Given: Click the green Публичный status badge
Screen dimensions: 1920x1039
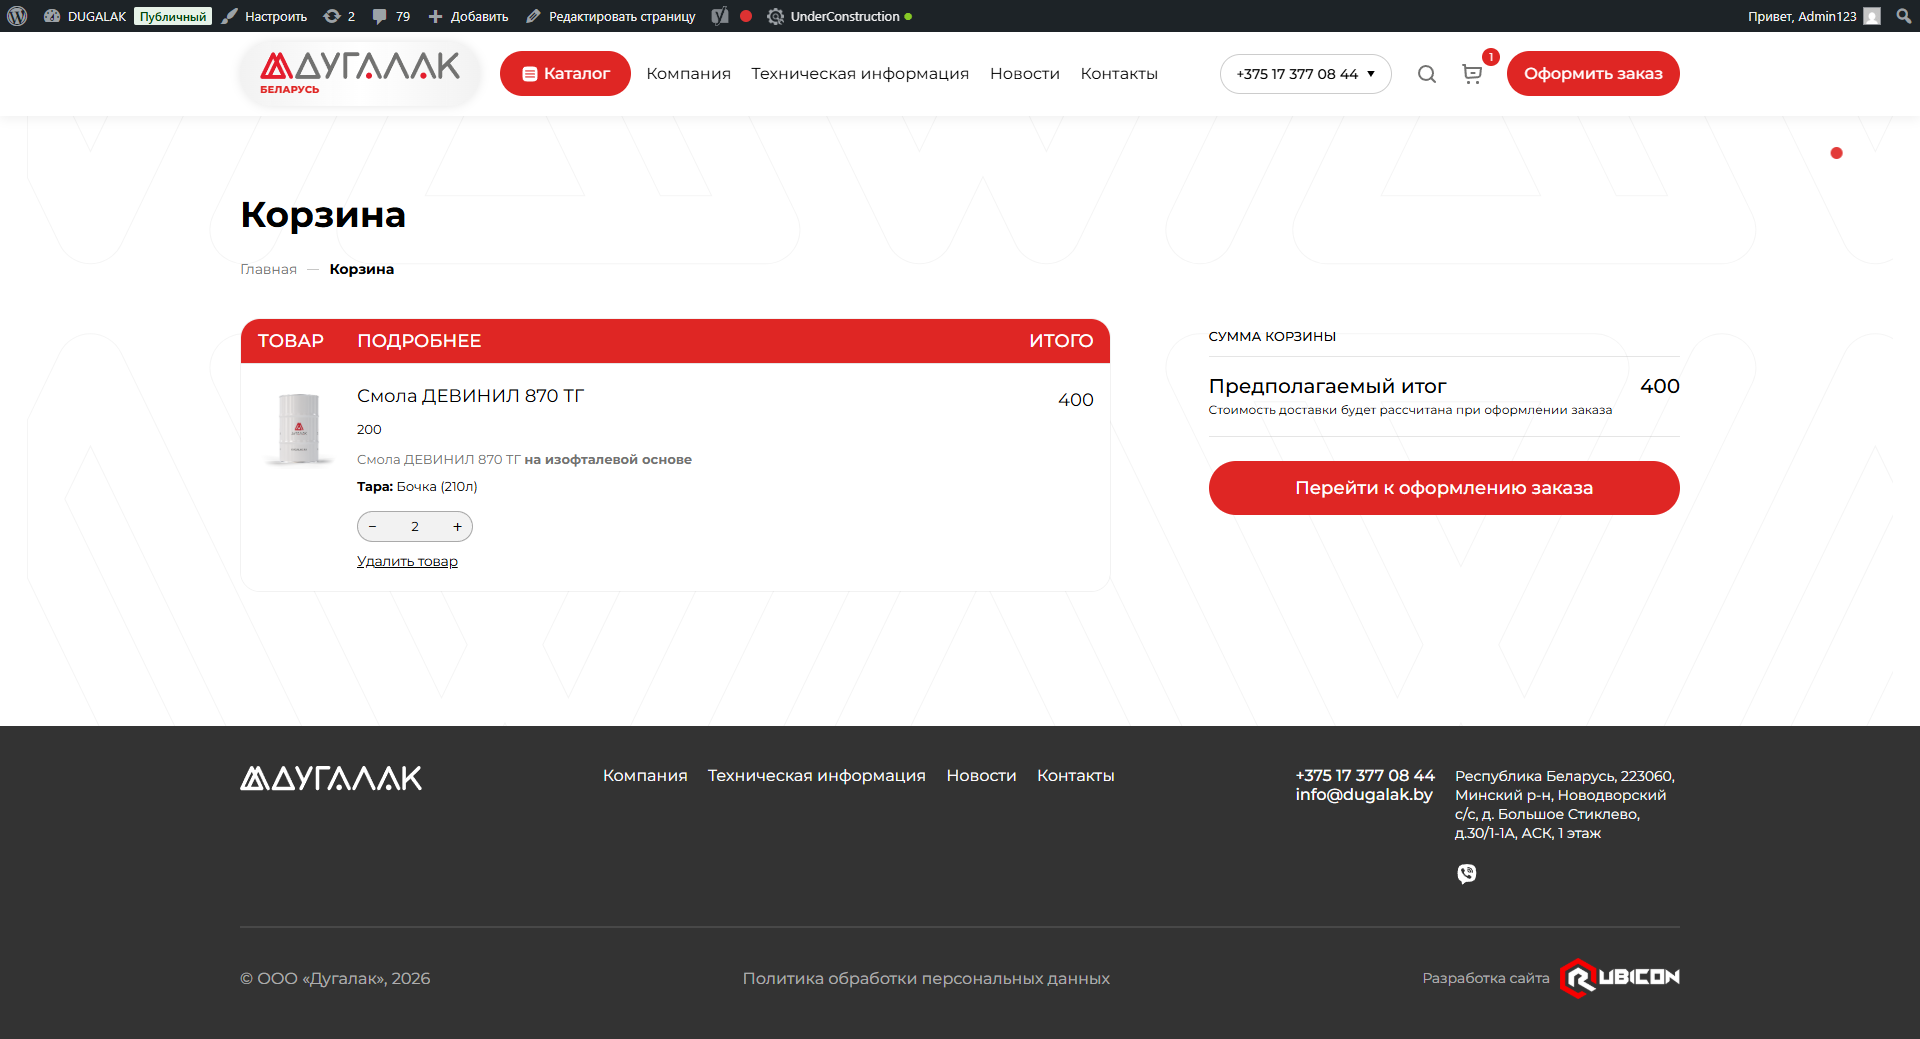Looking at the screenshot, I should pyautogui.click(x=173, y=16).
